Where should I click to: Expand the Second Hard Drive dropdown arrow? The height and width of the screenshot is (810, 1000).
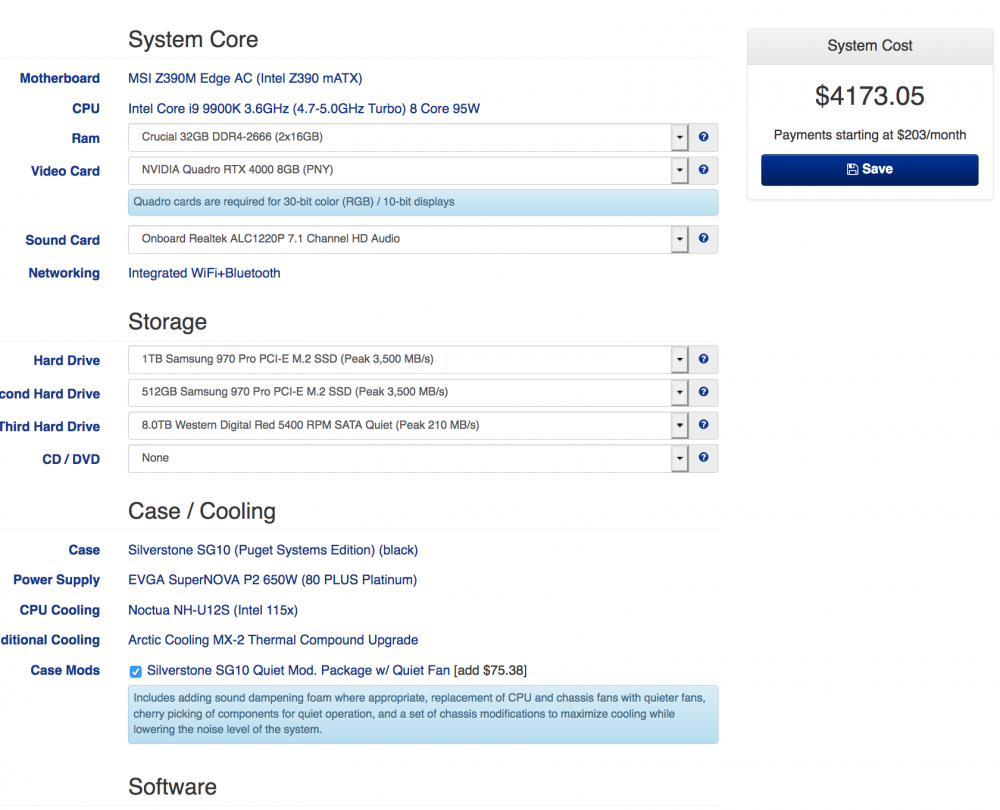coord(680,392)
